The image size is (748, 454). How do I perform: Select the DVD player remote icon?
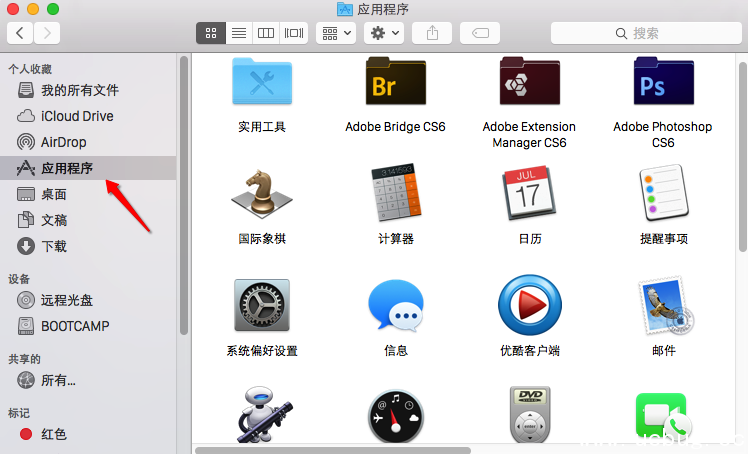(530, 414)
